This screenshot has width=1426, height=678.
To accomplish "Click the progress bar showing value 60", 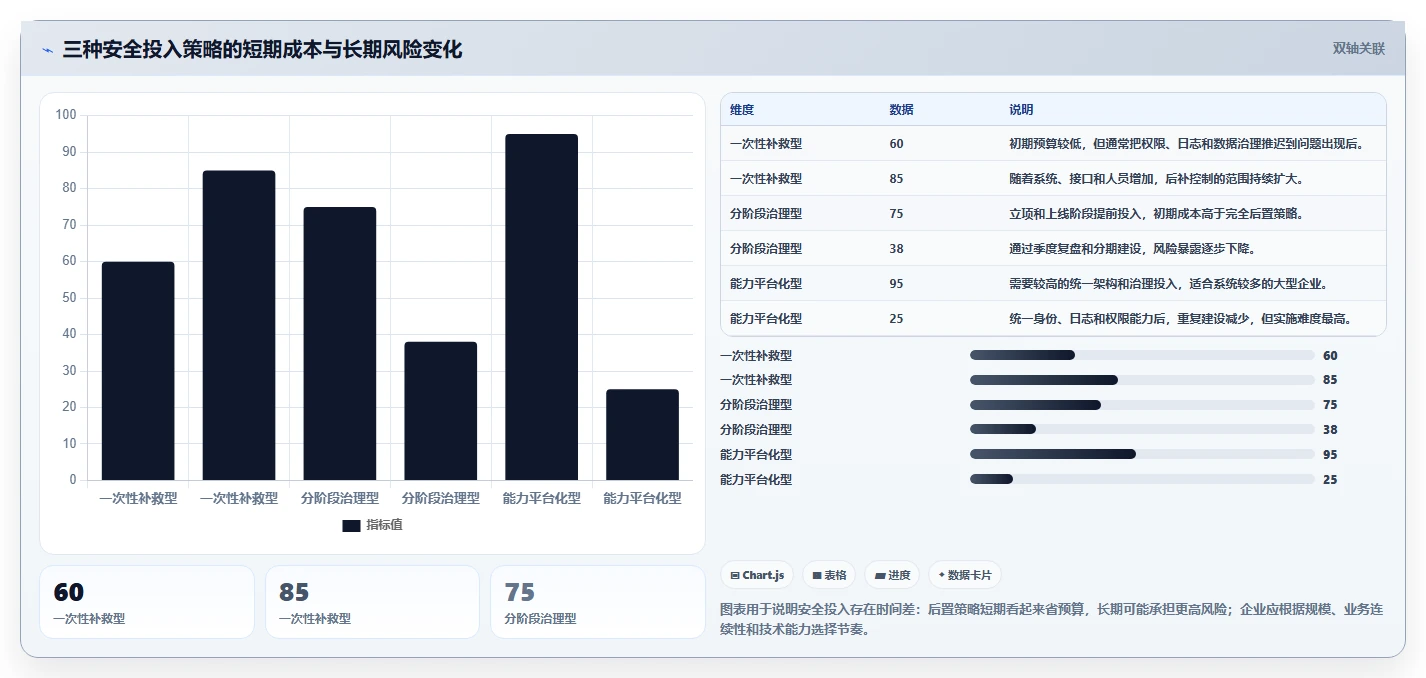I will point(1142,355).
